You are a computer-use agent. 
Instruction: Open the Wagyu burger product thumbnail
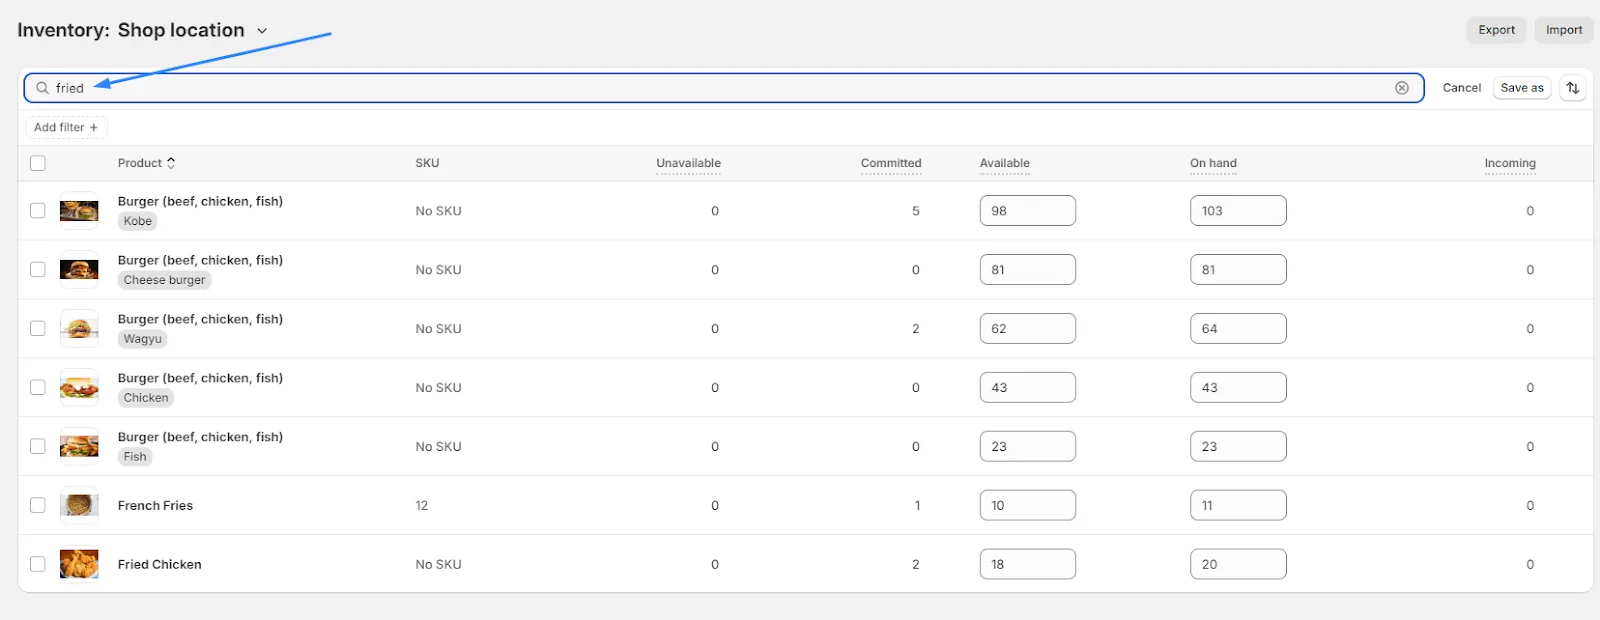(x=79, y=329)
